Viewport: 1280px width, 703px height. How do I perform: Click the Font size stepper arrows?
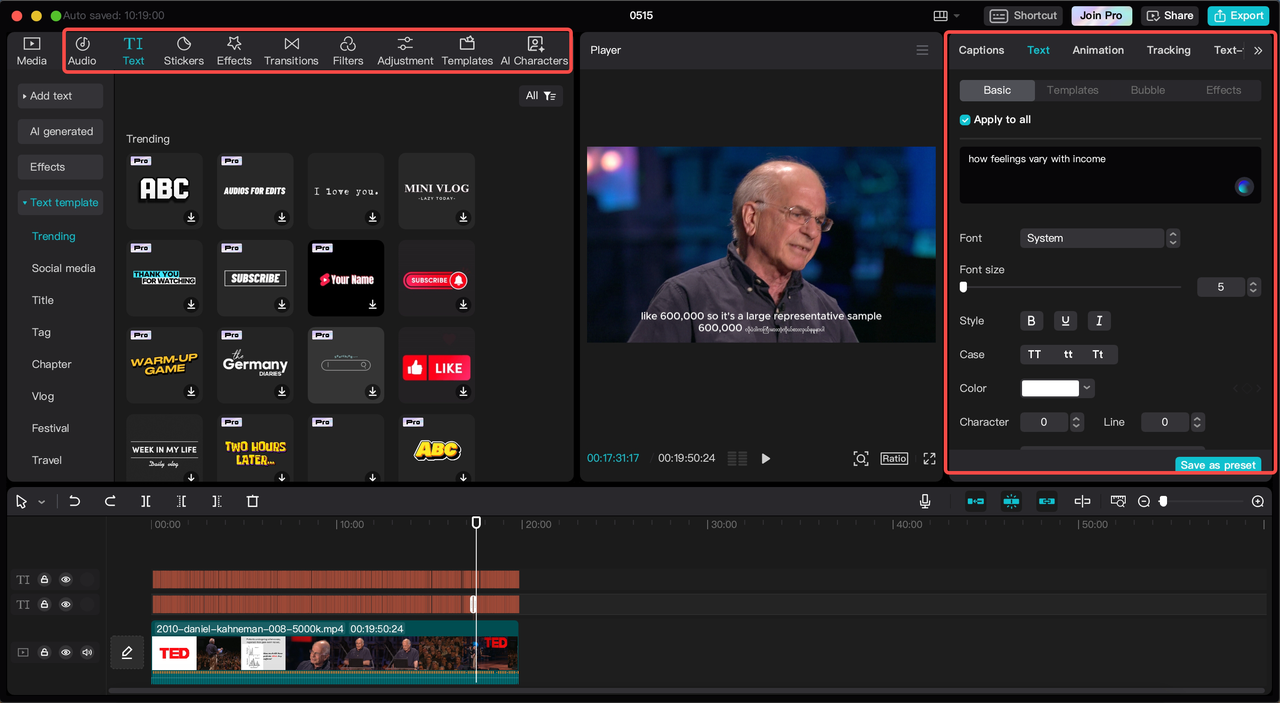coord(1253,287)
